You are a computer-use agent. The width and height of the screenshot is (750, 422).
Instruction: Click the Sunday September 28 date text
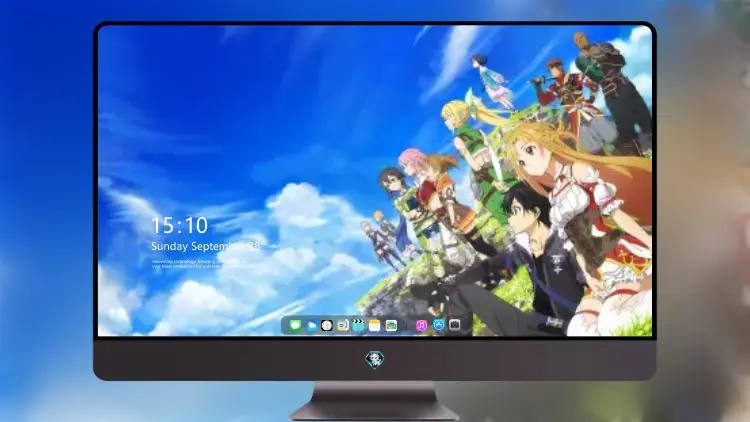[205, 246]
